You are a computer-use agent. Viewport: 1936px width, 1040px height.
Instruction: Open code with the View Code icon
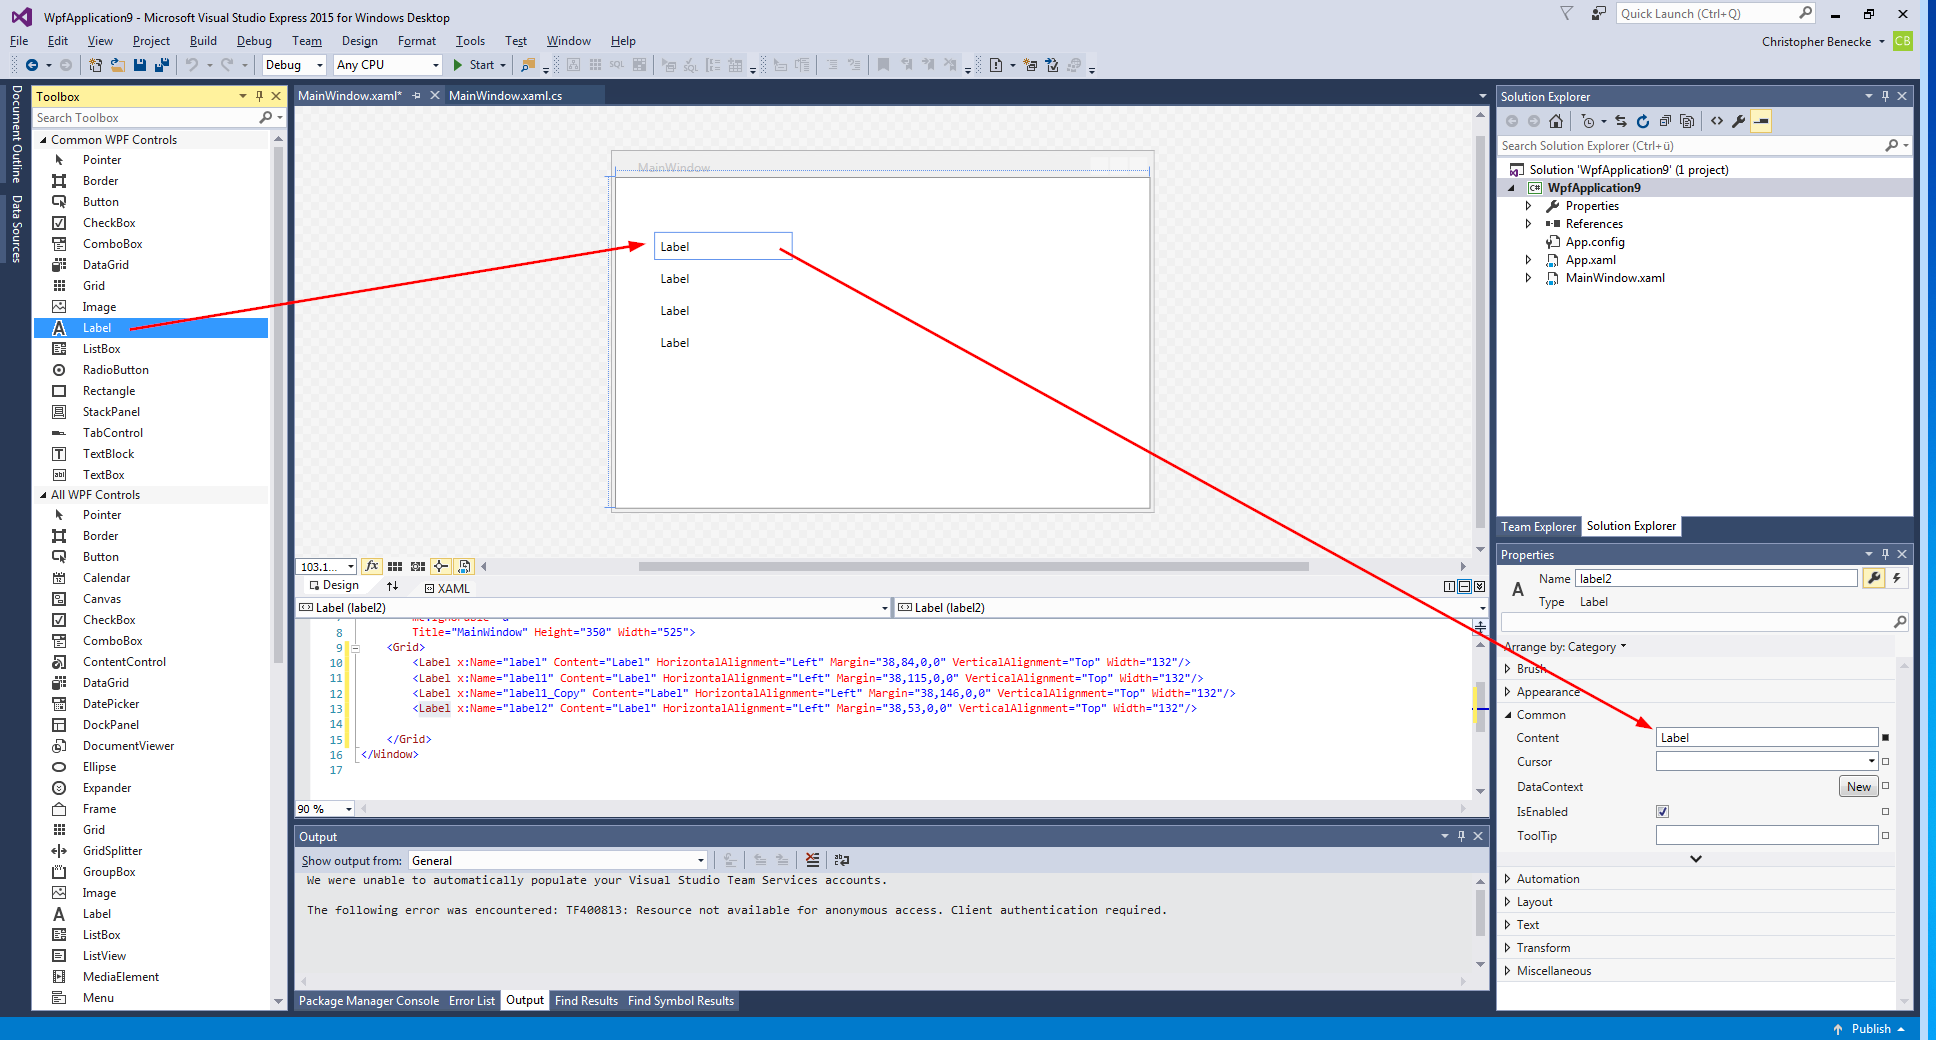coord(1718,121)
